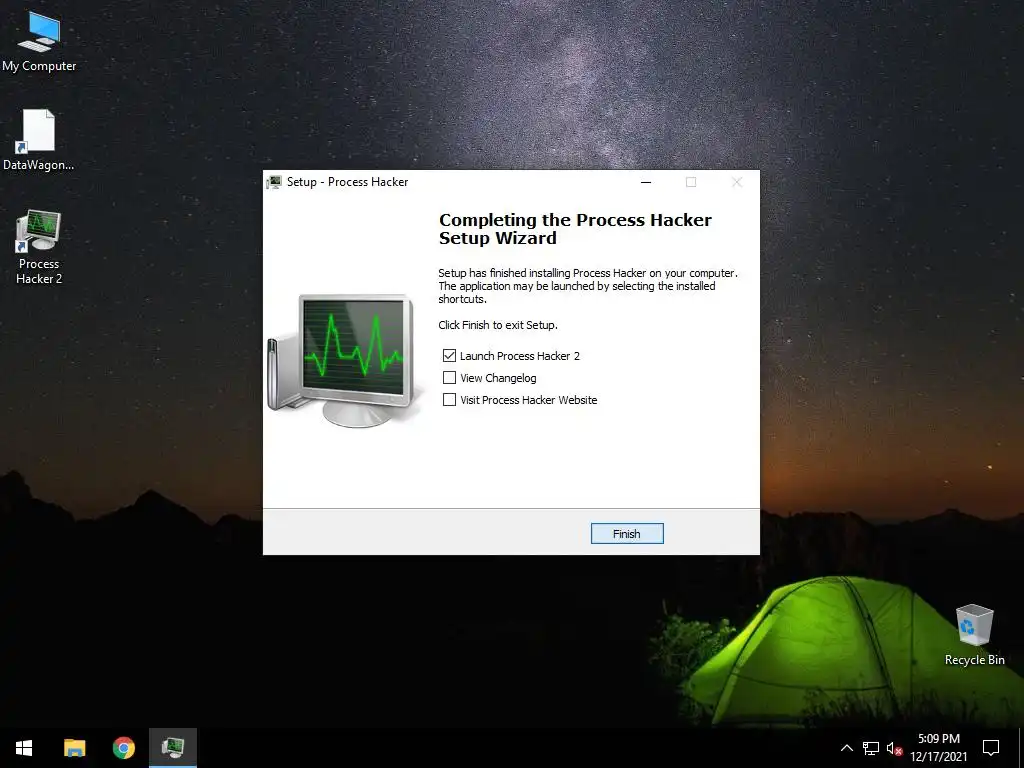Viewport: 1024px width, 768px height.
Task: Open the network status tray icon
Action: (x=871, y=748)
